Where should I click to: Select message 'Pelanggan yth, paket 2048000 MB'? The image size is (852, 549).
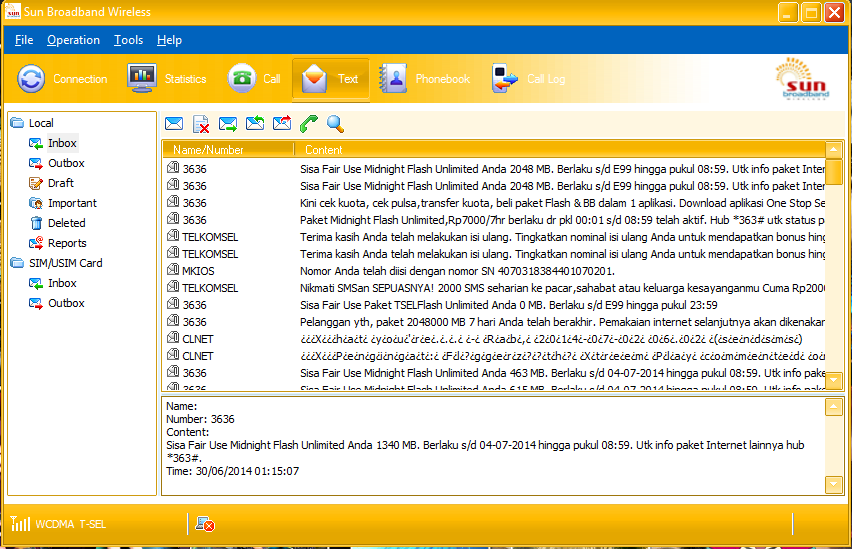pos(494,322)
